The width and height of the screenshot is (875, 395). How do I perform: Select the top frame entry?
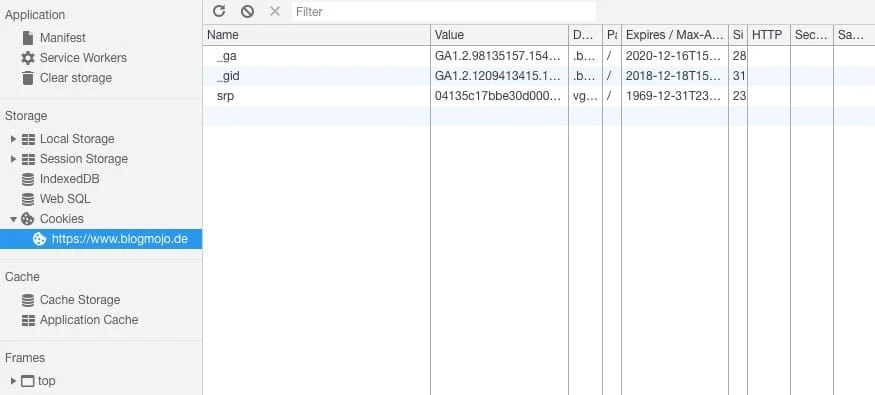point(46,381)
